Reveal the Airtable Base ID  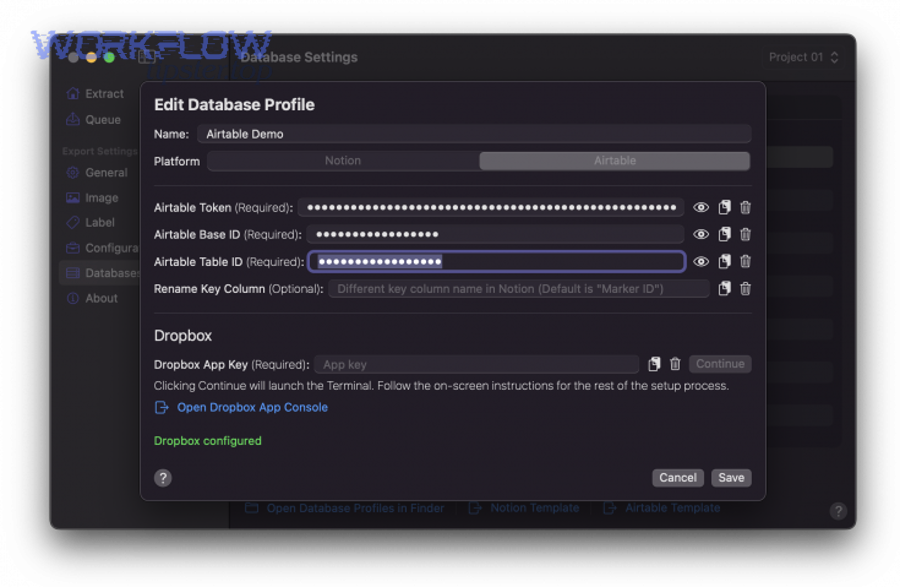[700, 234]
